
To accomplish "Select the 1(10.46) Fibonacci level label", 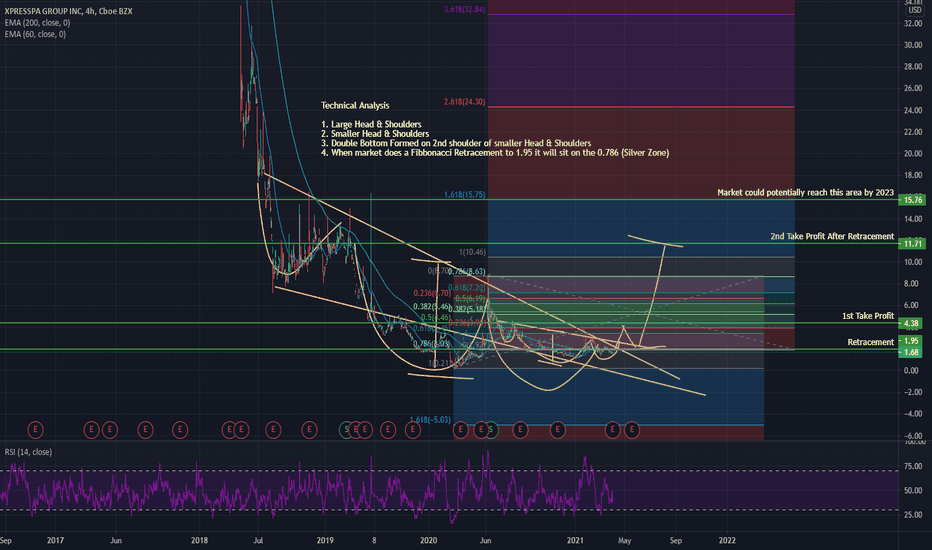I will [x=472, y=252].
